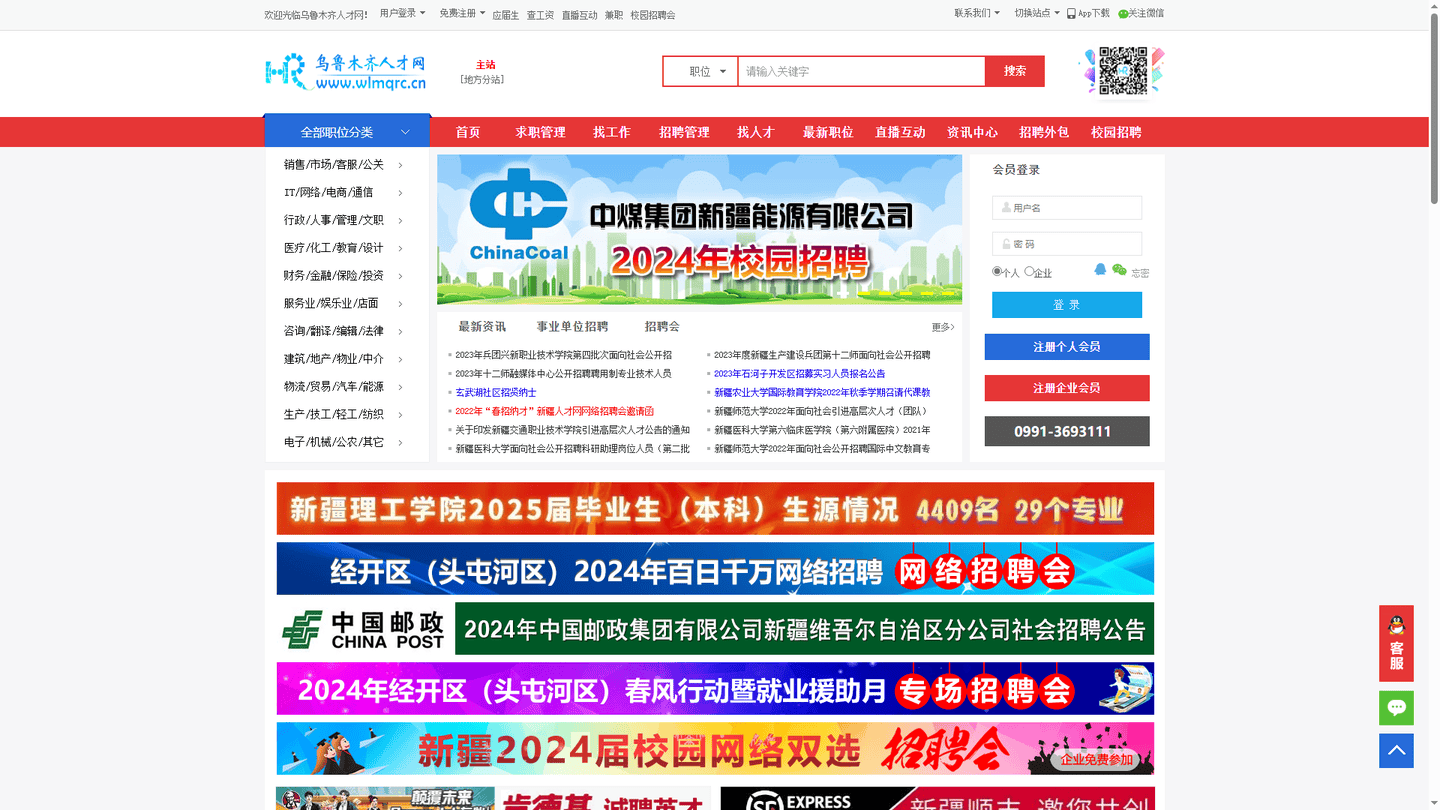Open the 用户登录 dropdown

(402, 14)
